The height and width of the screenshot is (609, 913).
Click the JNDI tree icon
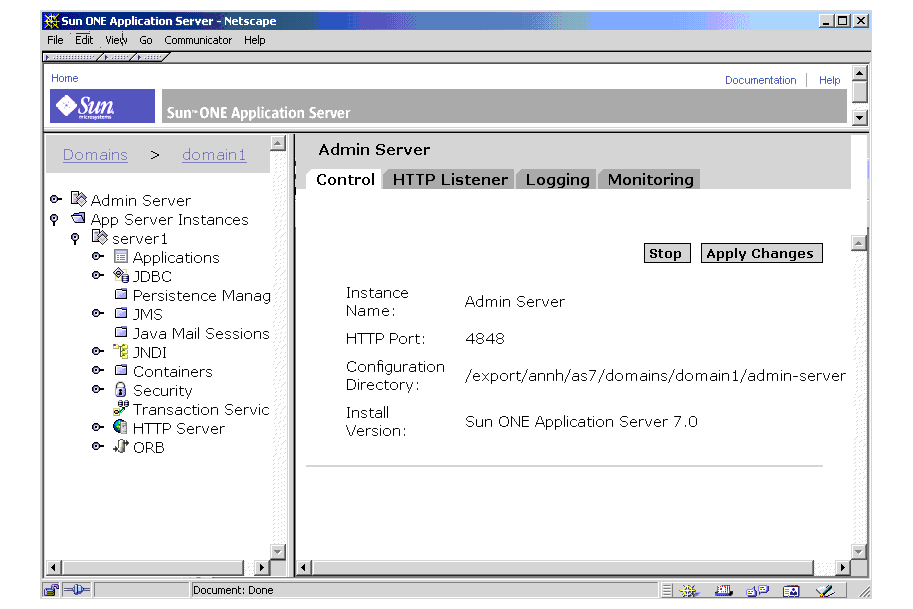click(x=121, y=351)
